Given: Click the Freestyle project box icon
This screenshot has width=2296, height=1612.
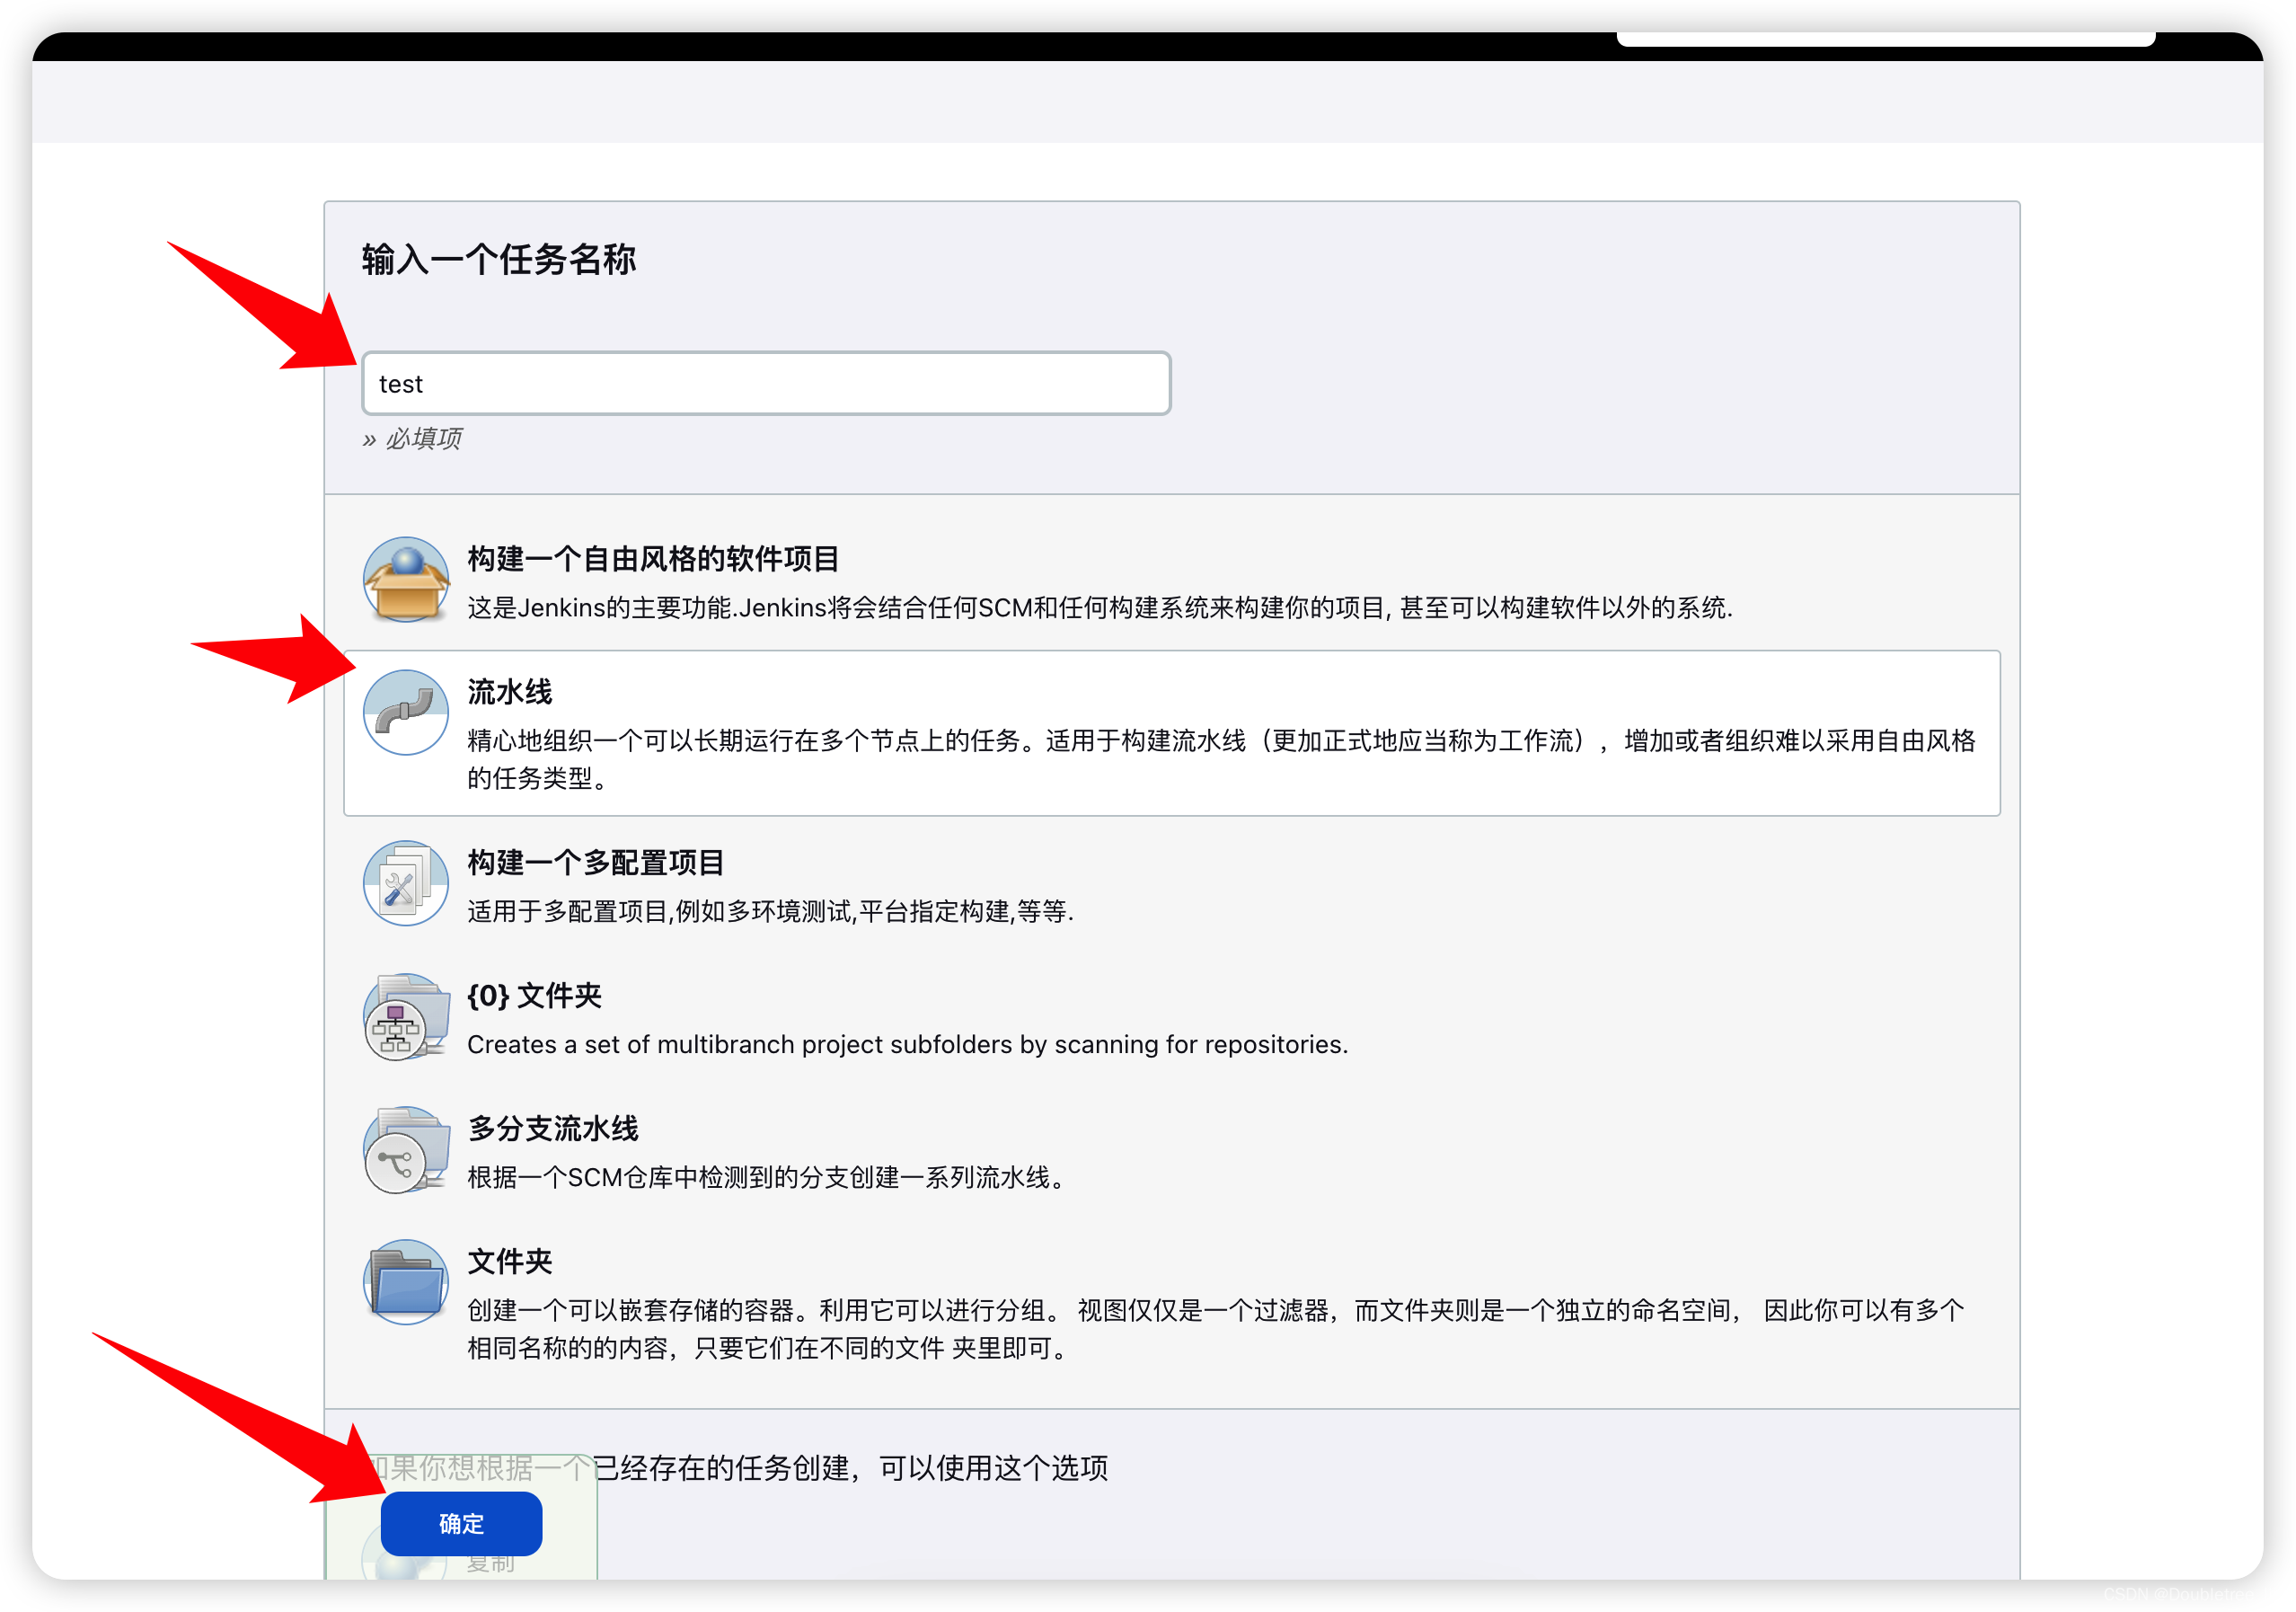Looking at the screenshot, I should (x=405, y=580).
